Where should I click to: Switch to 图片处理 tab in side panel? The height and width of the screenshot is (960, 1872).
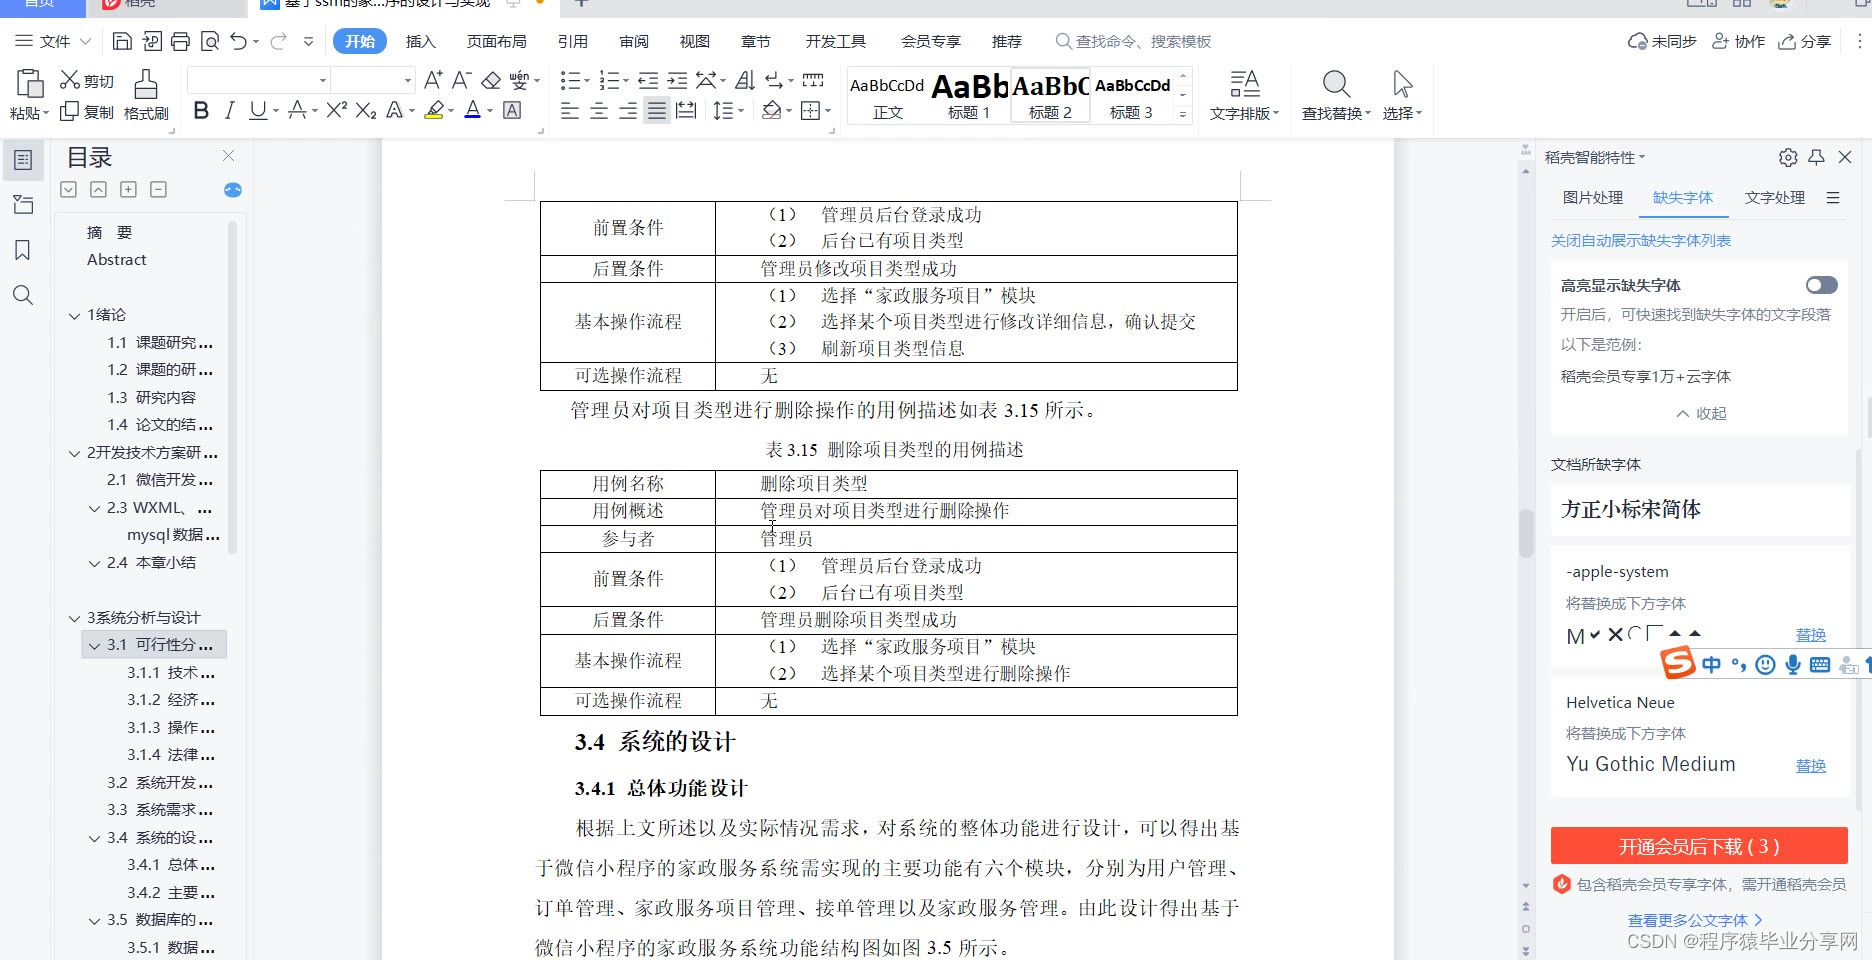coord(1592,197)
